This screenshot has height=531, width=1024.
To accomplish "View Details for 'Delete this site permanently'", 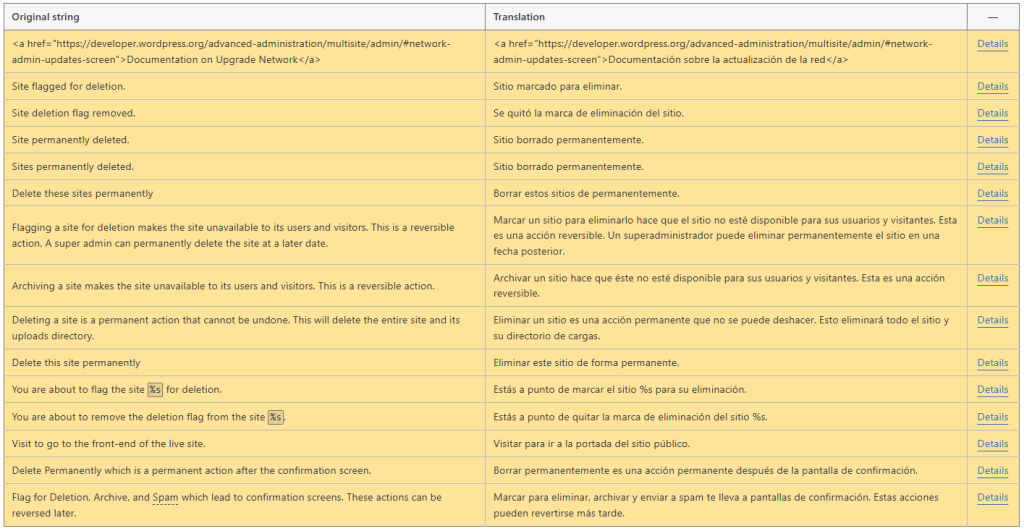I will (992, 363).
